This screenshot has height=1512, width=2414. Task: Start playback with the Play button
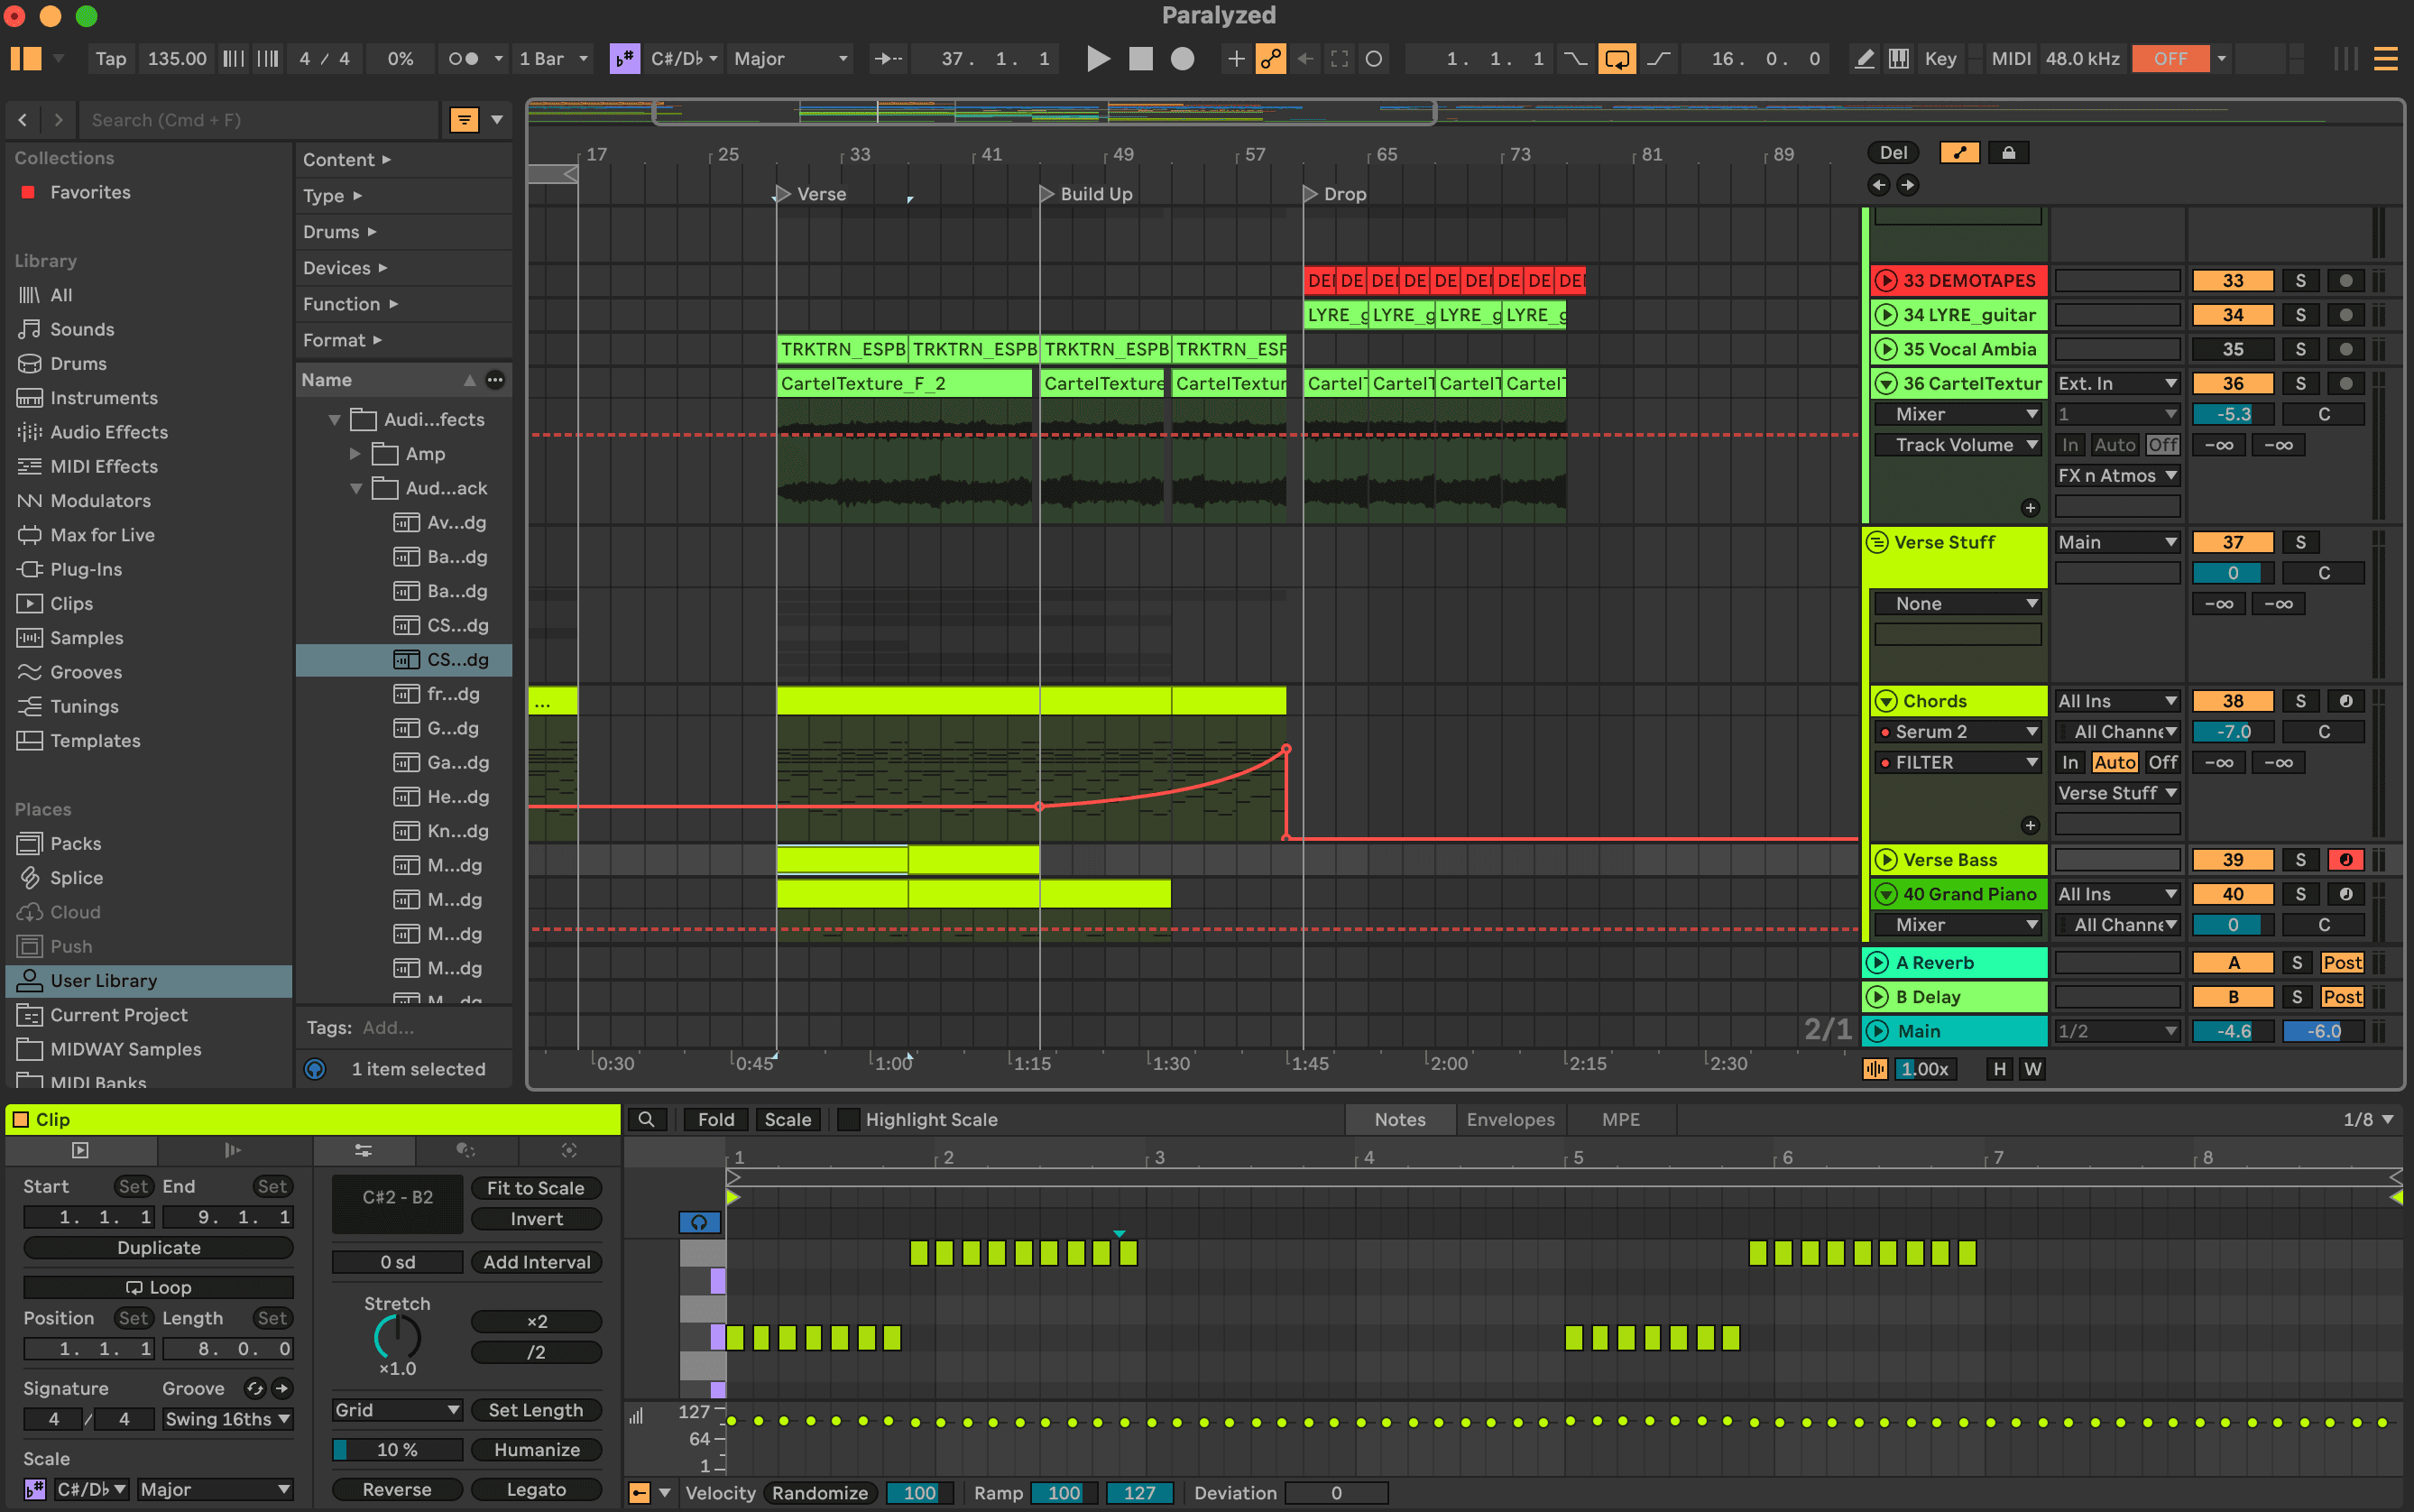[1097, 58]
